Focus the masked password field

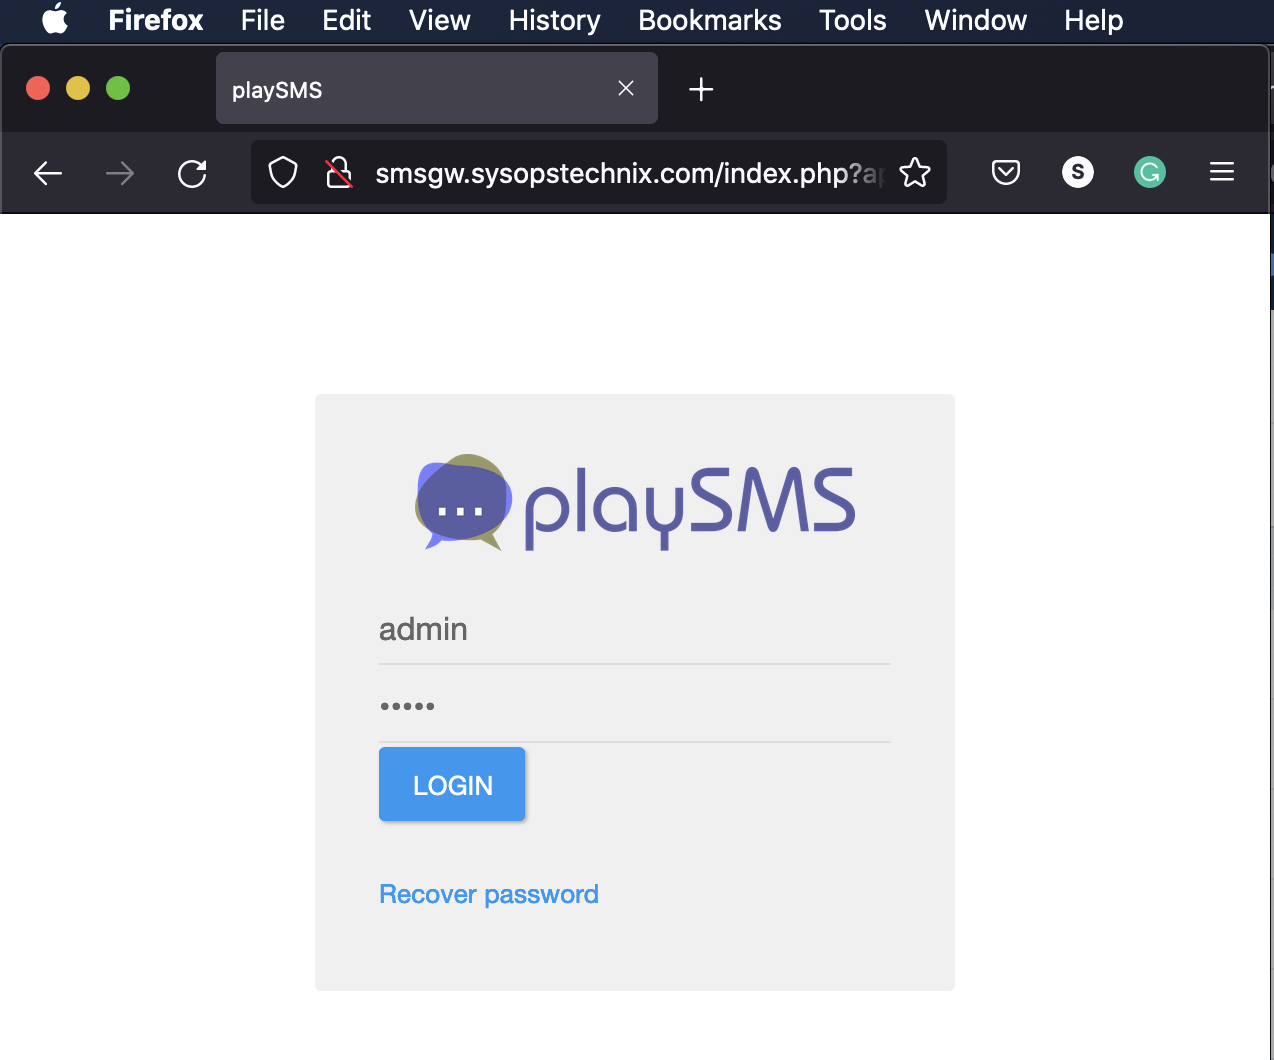click(635, 707)
